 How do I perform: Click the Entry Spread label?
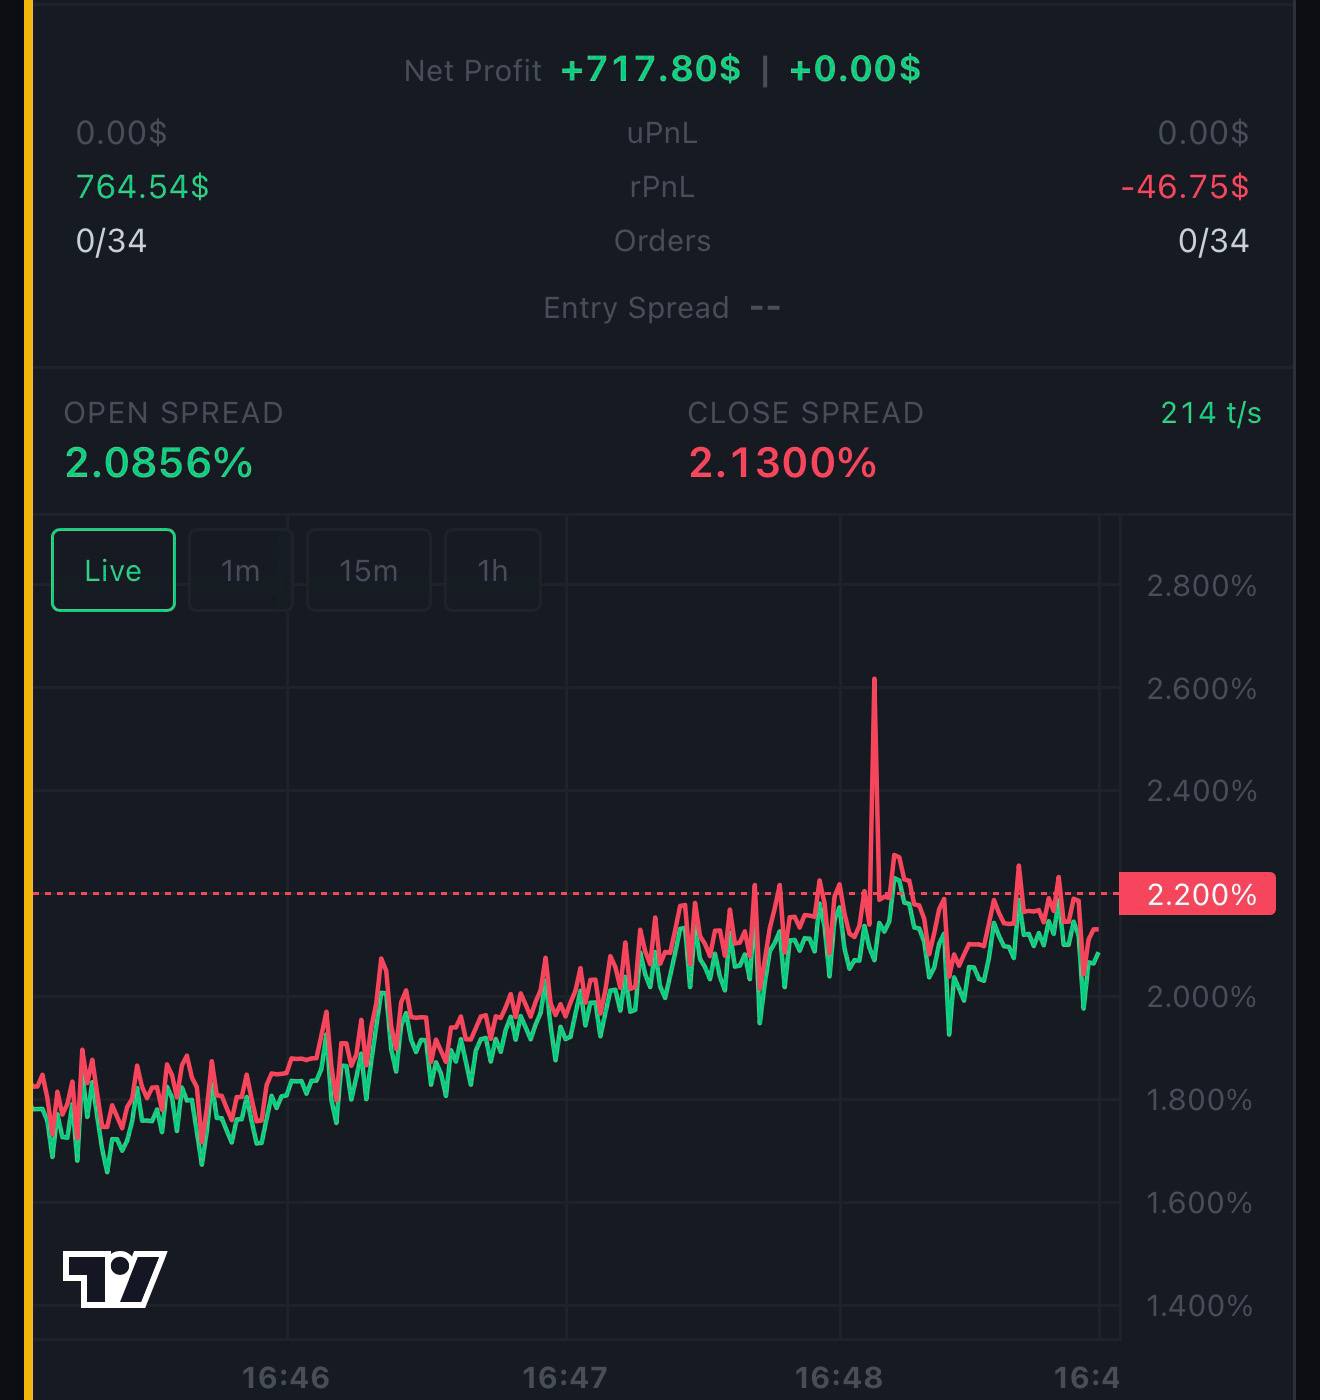tap(636, 308)
